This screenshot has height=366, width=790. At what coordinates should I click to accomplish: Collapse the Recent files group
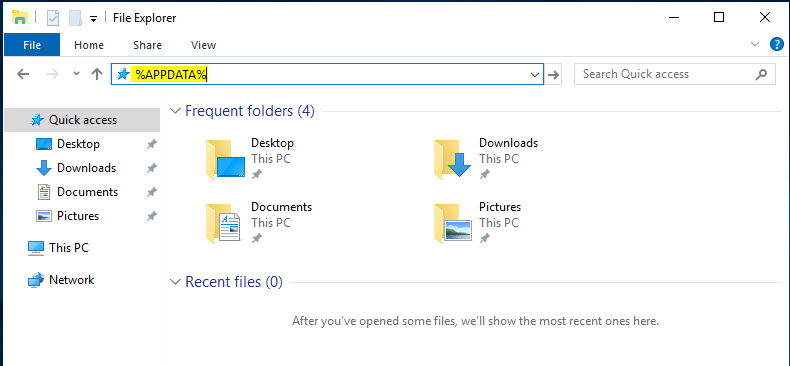(x=175, y=282)
